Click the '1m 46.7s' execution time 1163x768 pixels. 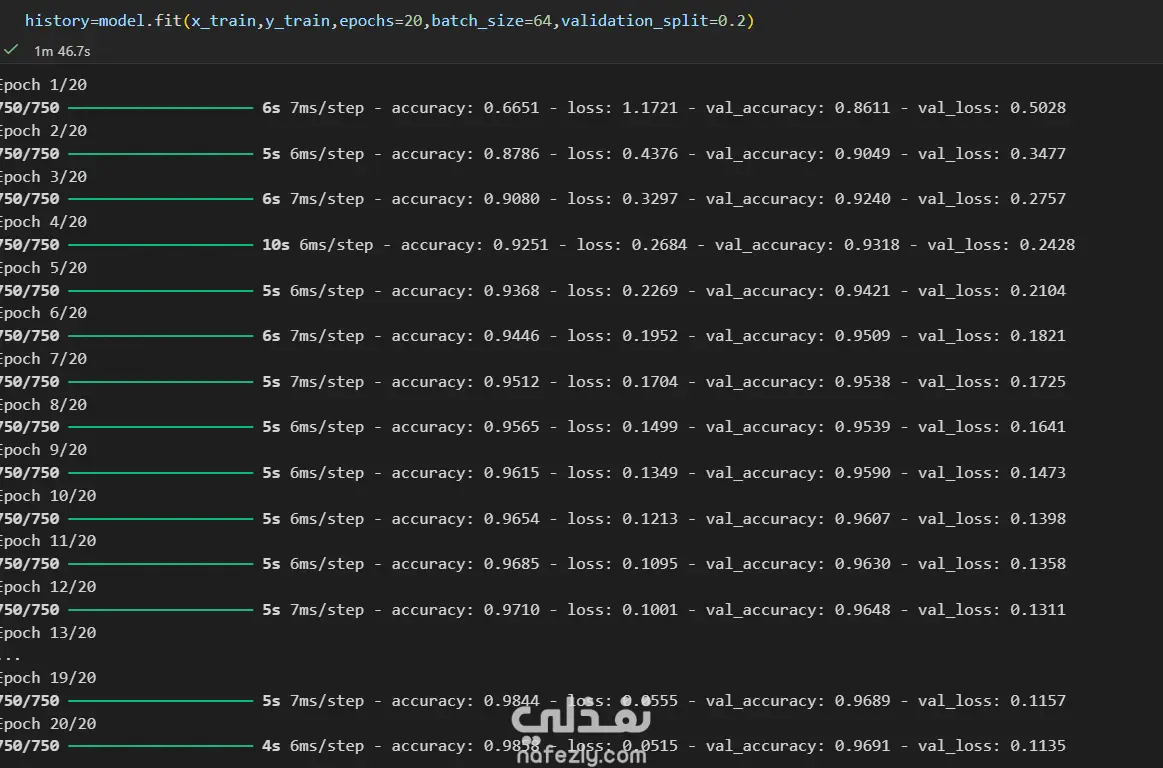click(62, 51)
